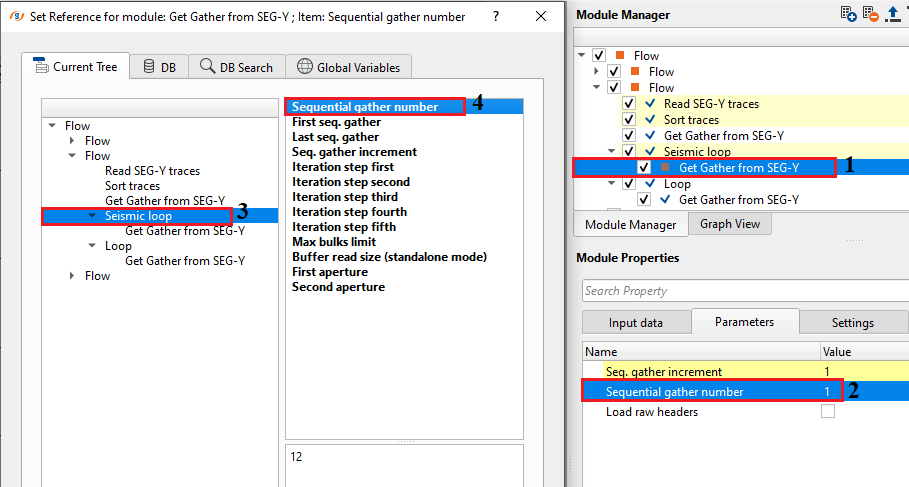The height and width of the screenshot is (487, 909).
Task: Click the brown square icon on the highlighted Get Gather row
Action: tap(665, 168)
